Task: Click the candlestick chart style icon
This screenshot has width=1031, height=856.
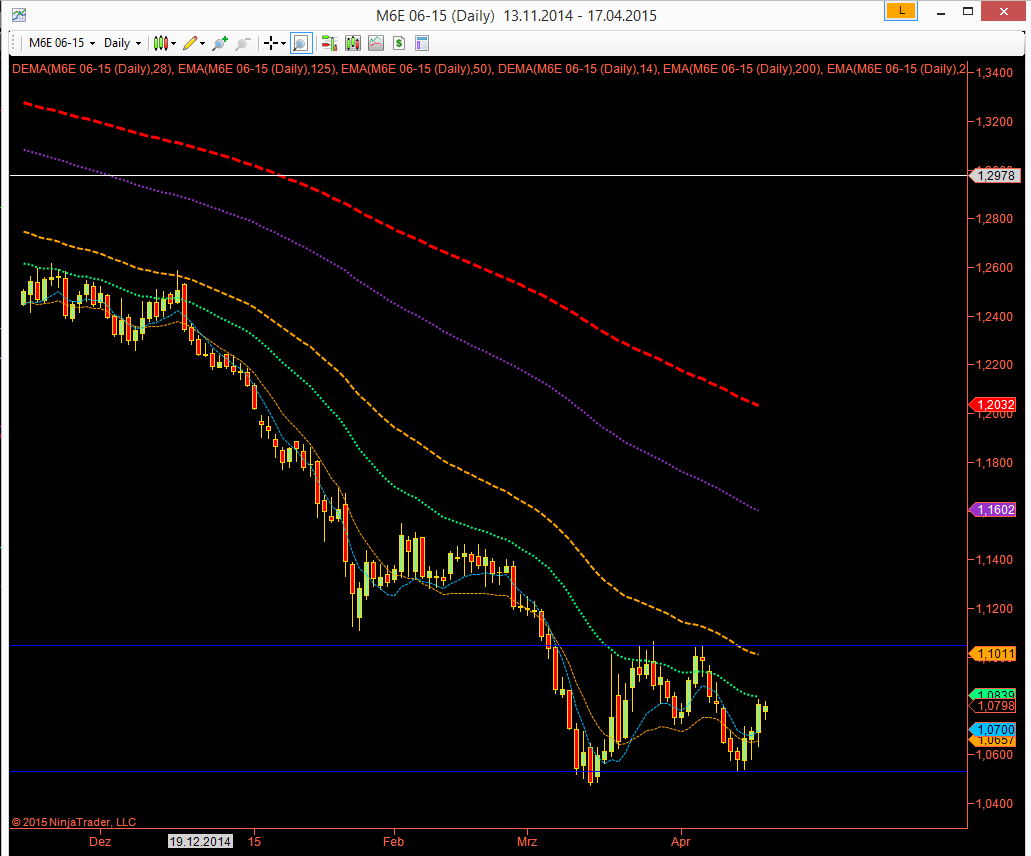Action: coord(160,43)
